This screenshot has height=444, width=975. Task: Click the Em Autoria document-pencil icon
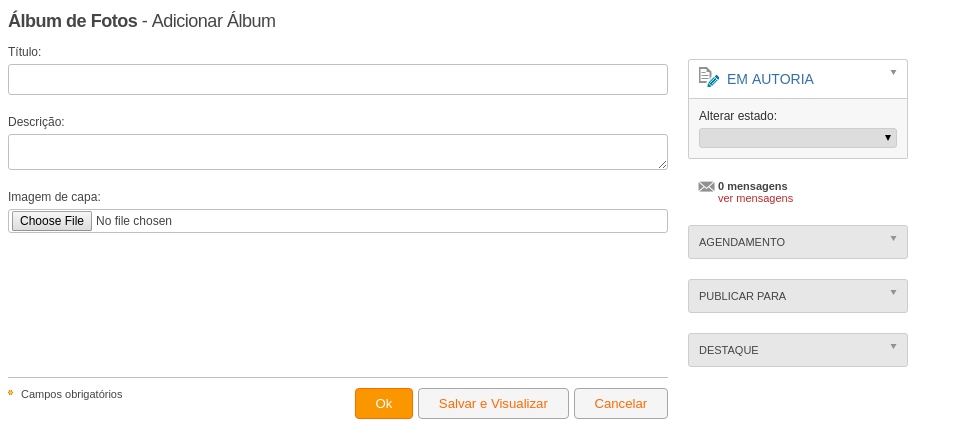[x=709, y=77]
